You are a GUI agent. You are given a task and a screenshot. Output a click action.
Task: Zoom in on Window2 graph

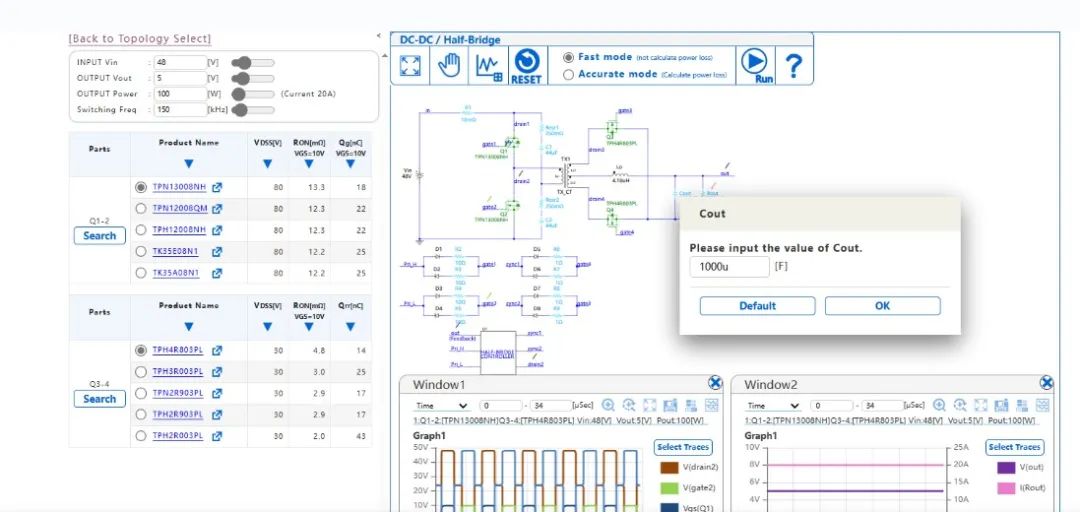click(939, 405)
